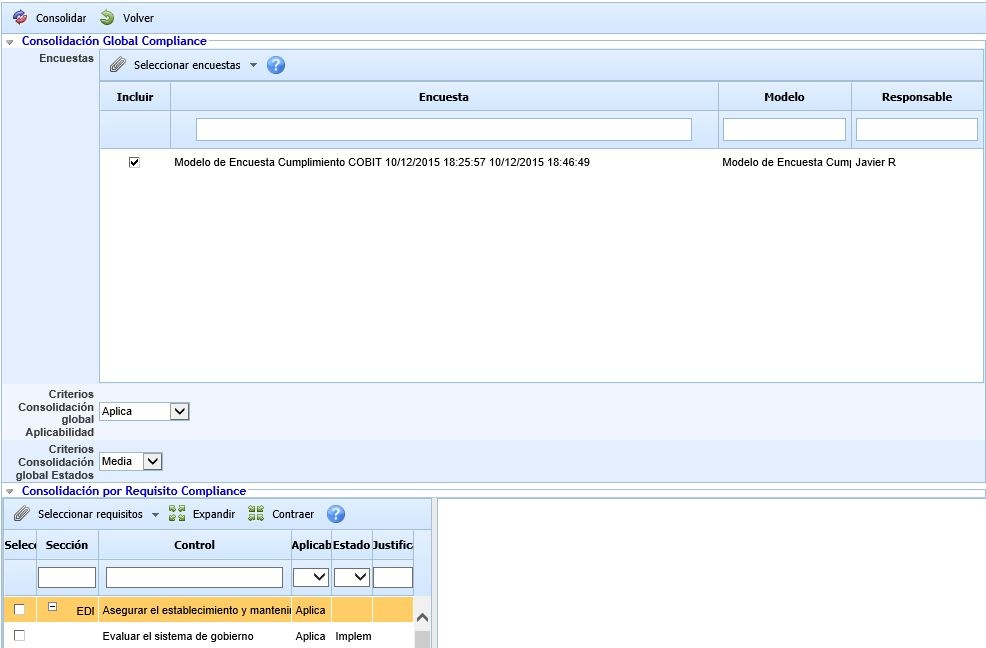Sort by the Responsable column header
This screenshot has height=648, width=986.
pyautogui.click(x=916, y=97)
